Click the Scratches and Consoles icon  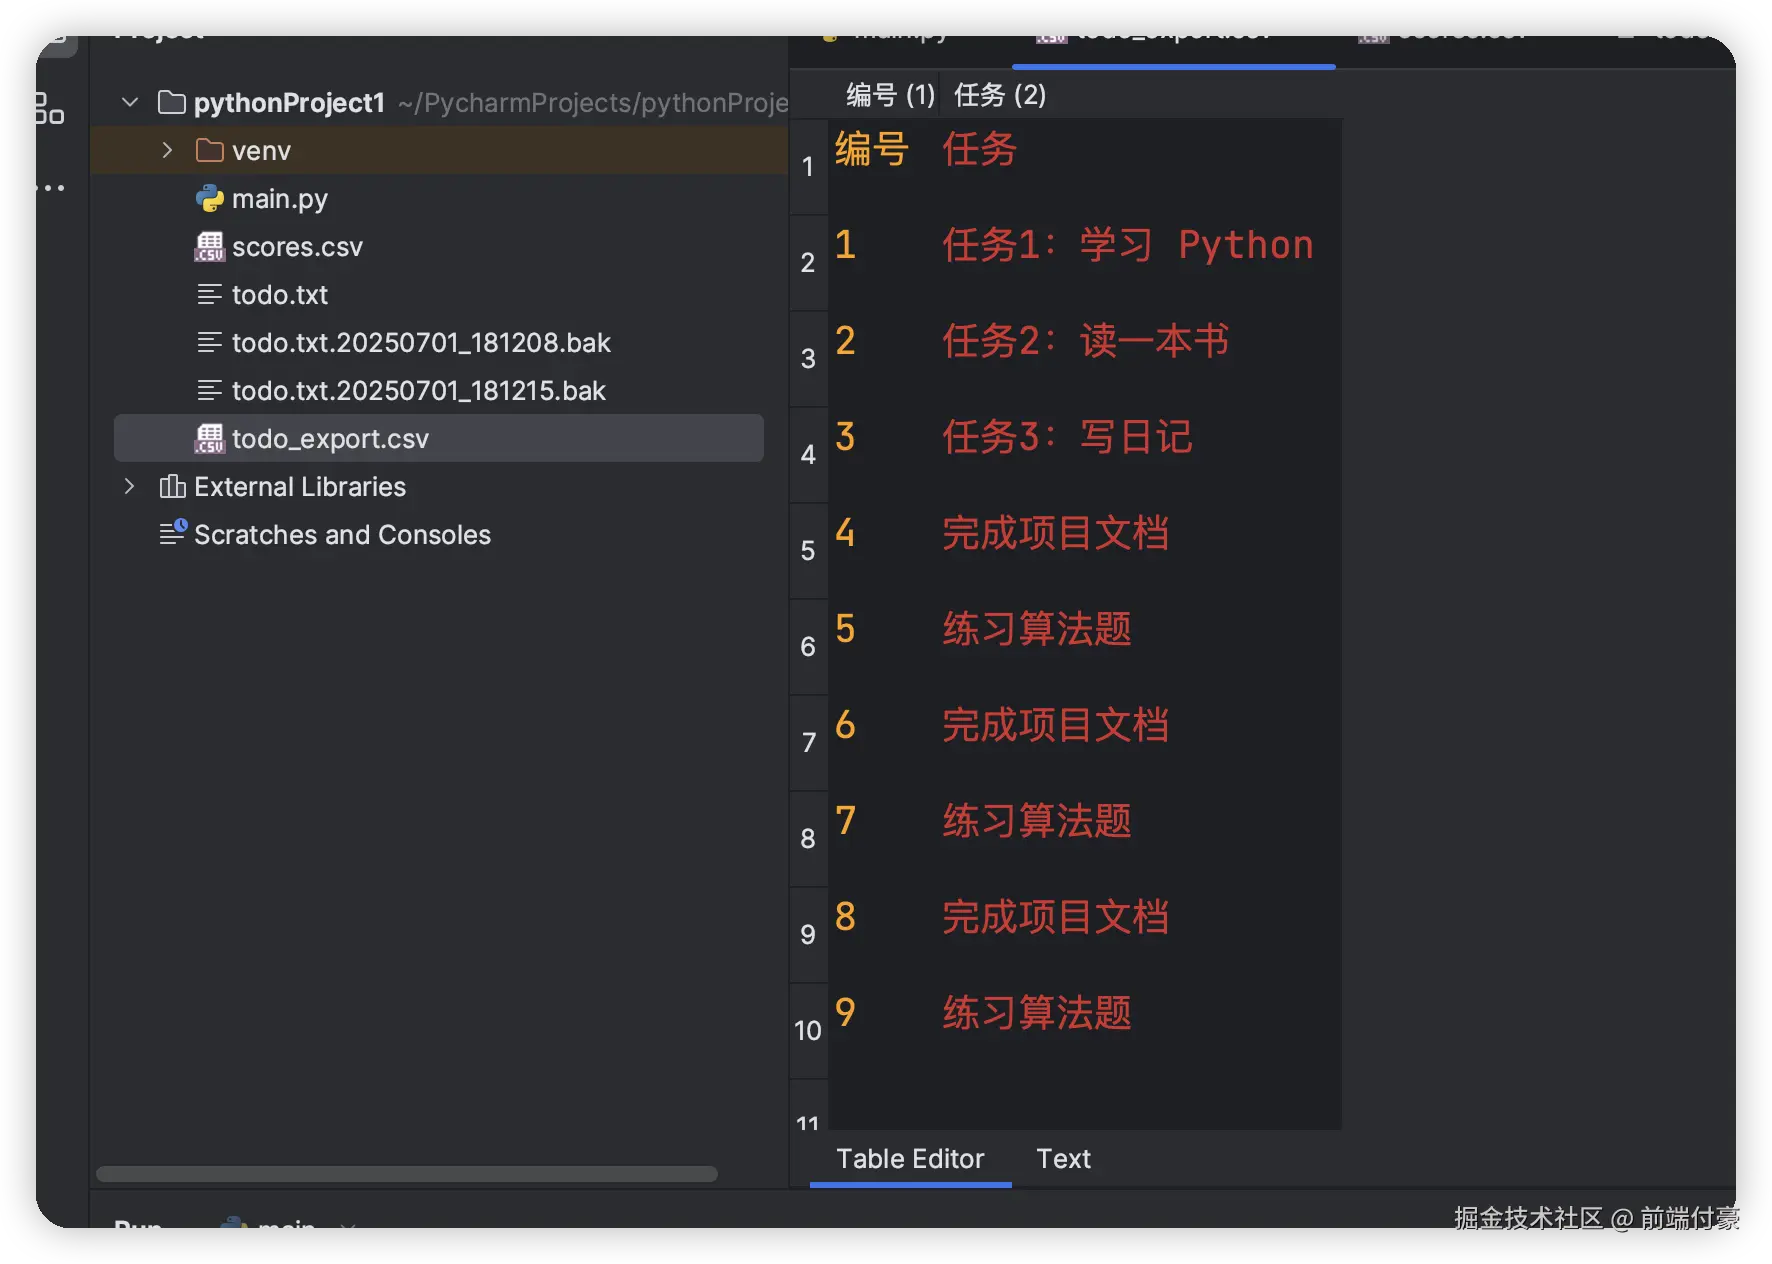173,533
